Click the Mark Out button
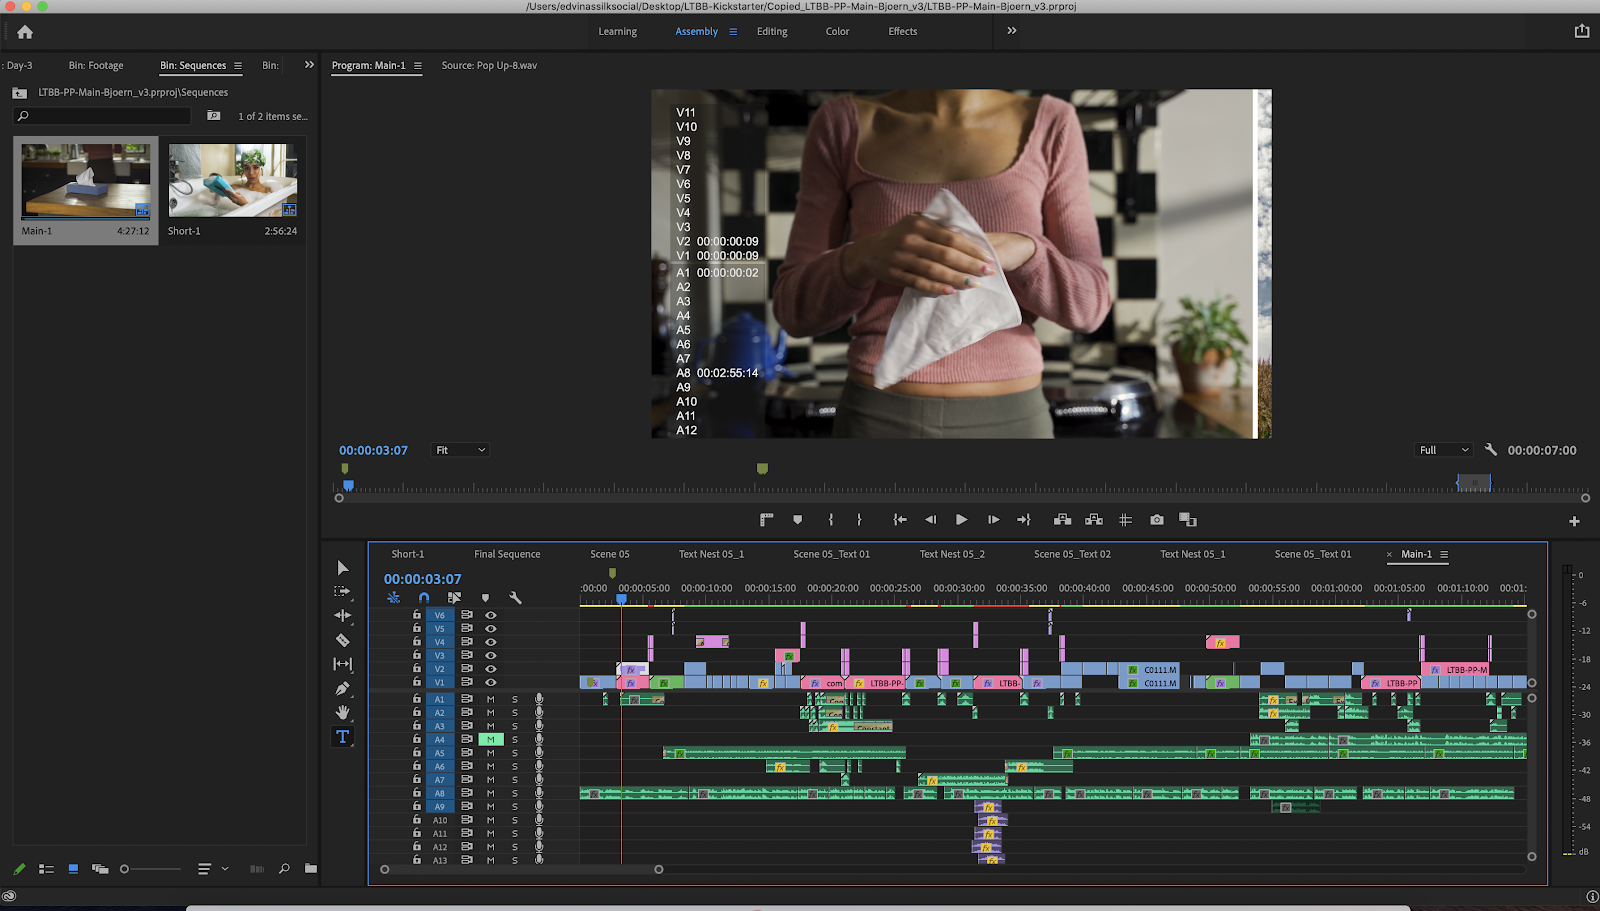 [859, 520]
